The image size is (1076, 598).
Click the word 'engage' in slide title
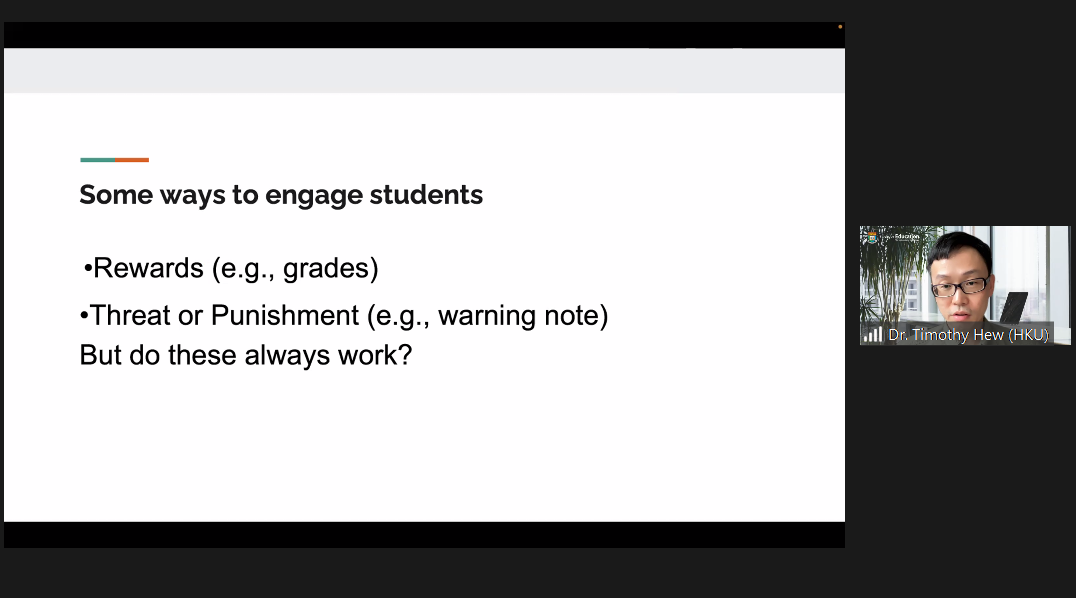click(314, 196)
